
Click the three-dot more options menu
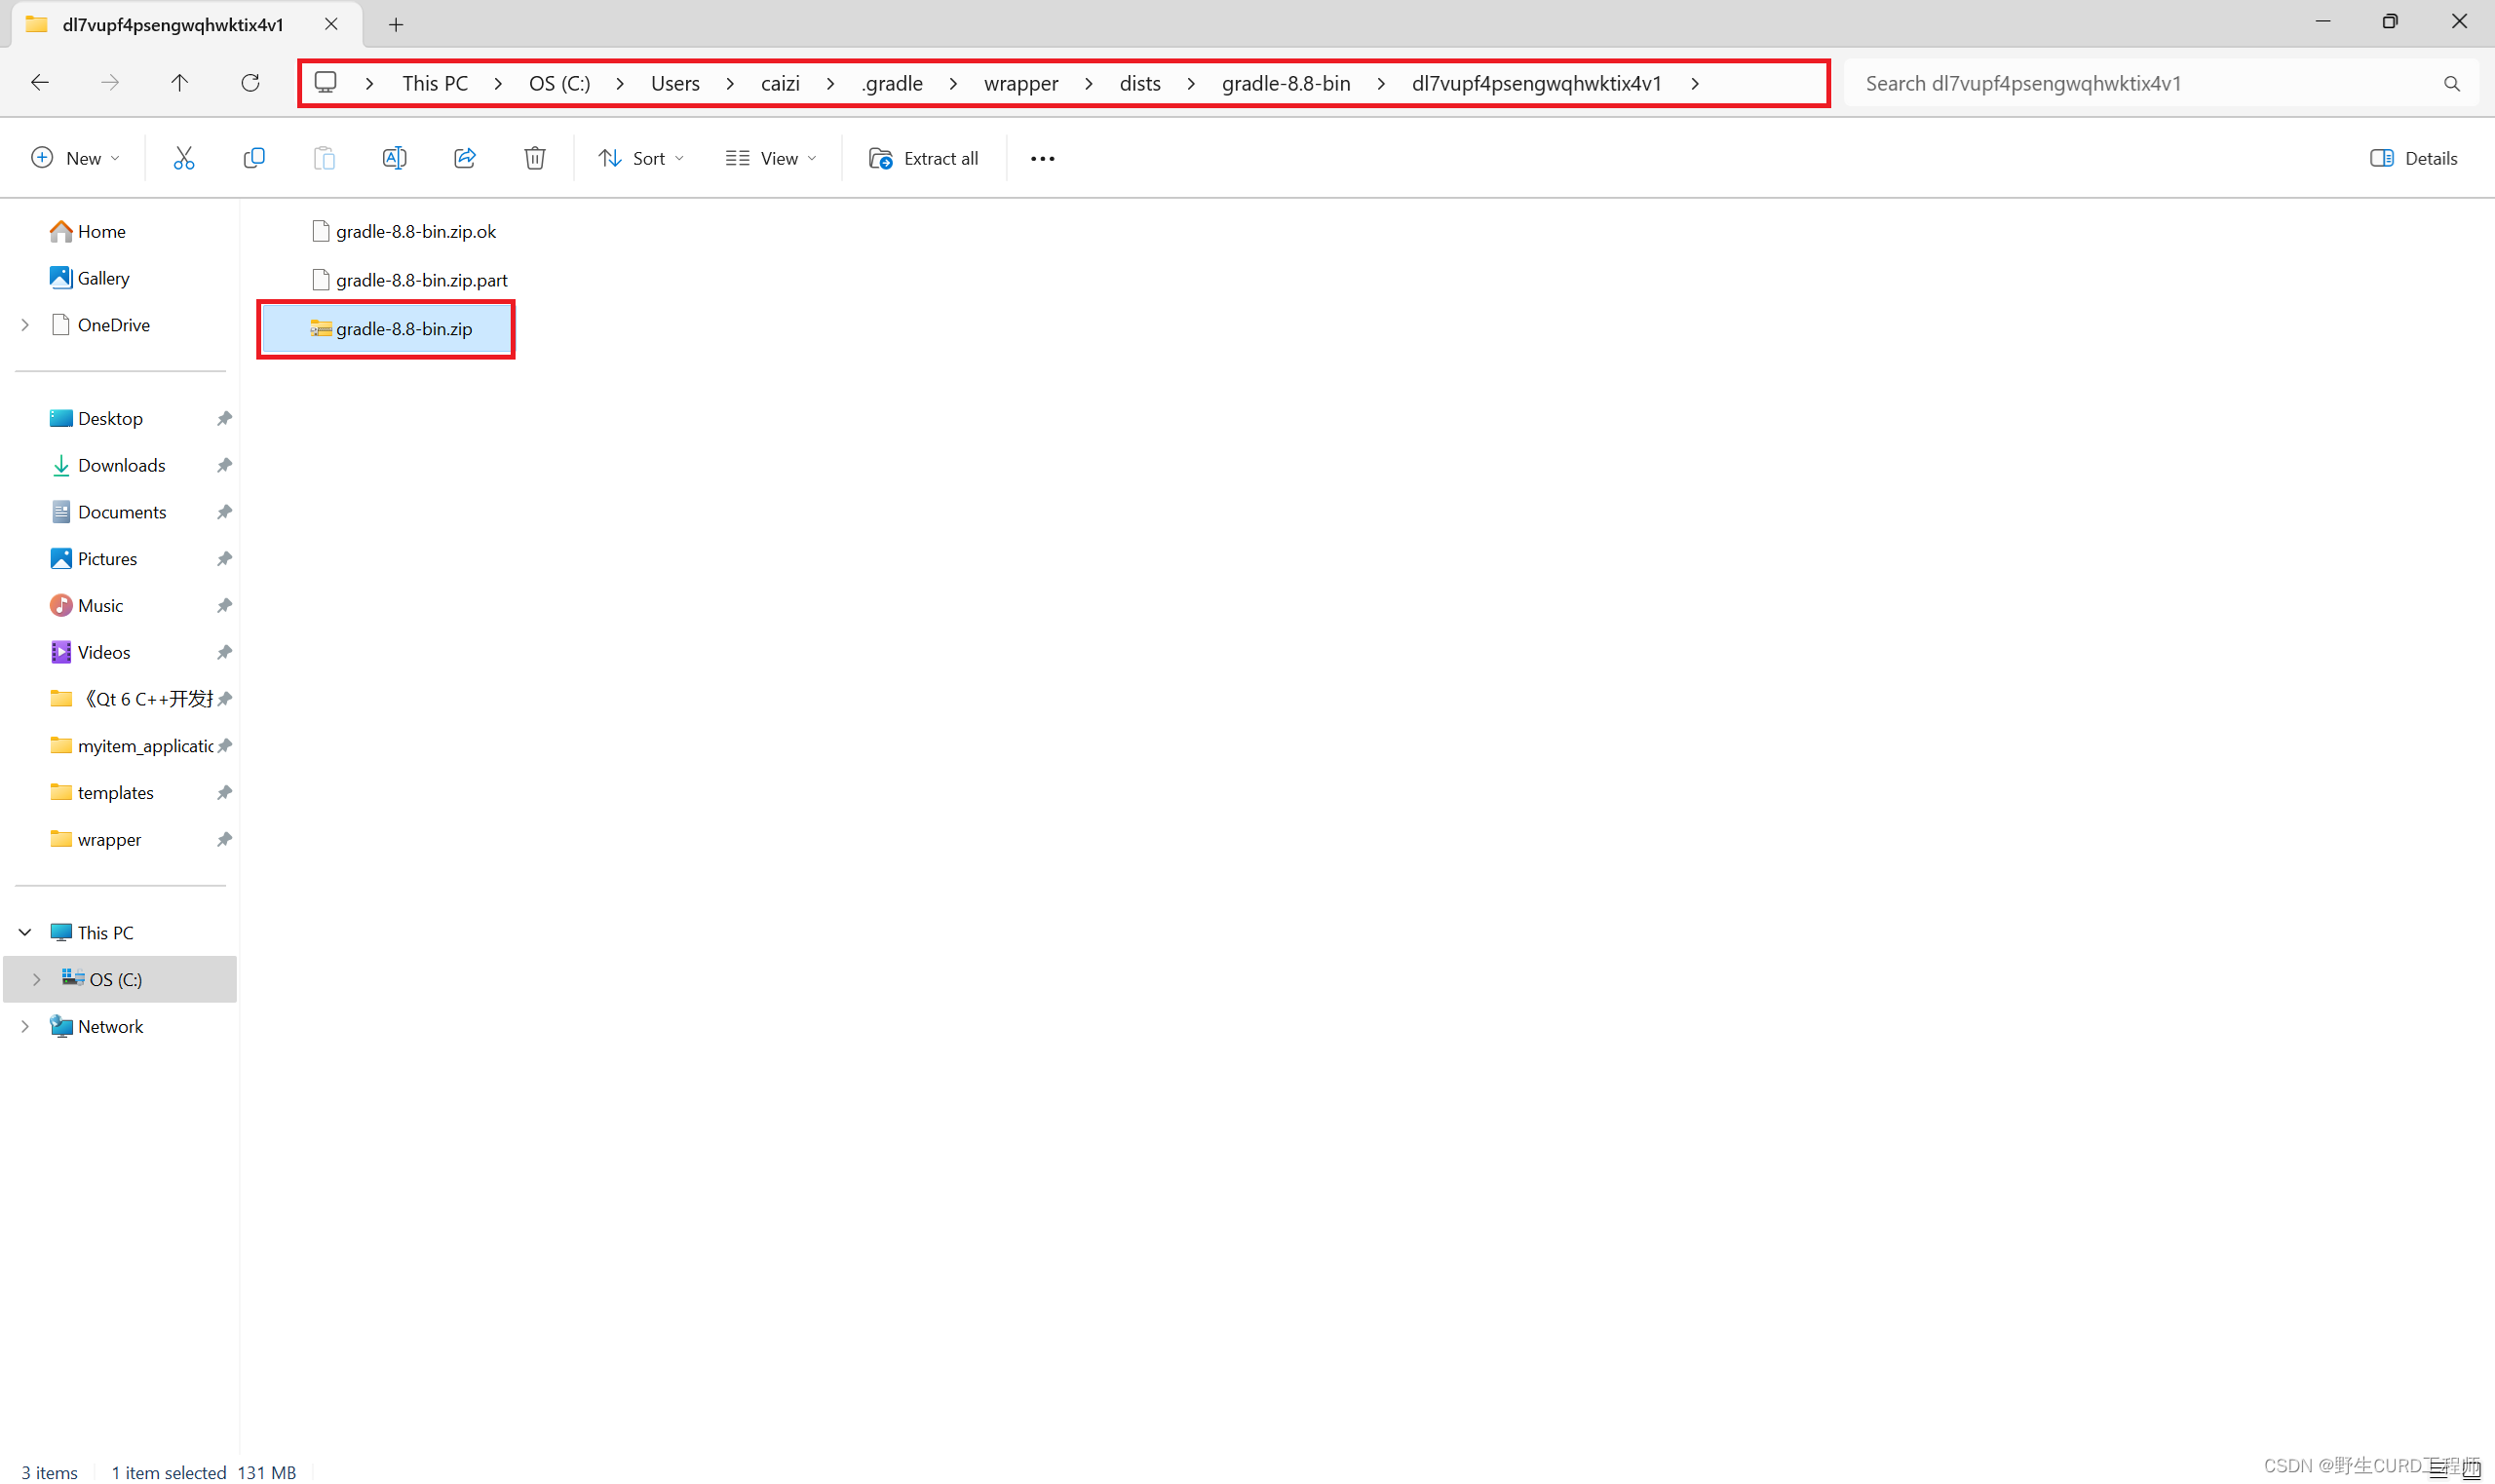click(x=1043, y=159)
